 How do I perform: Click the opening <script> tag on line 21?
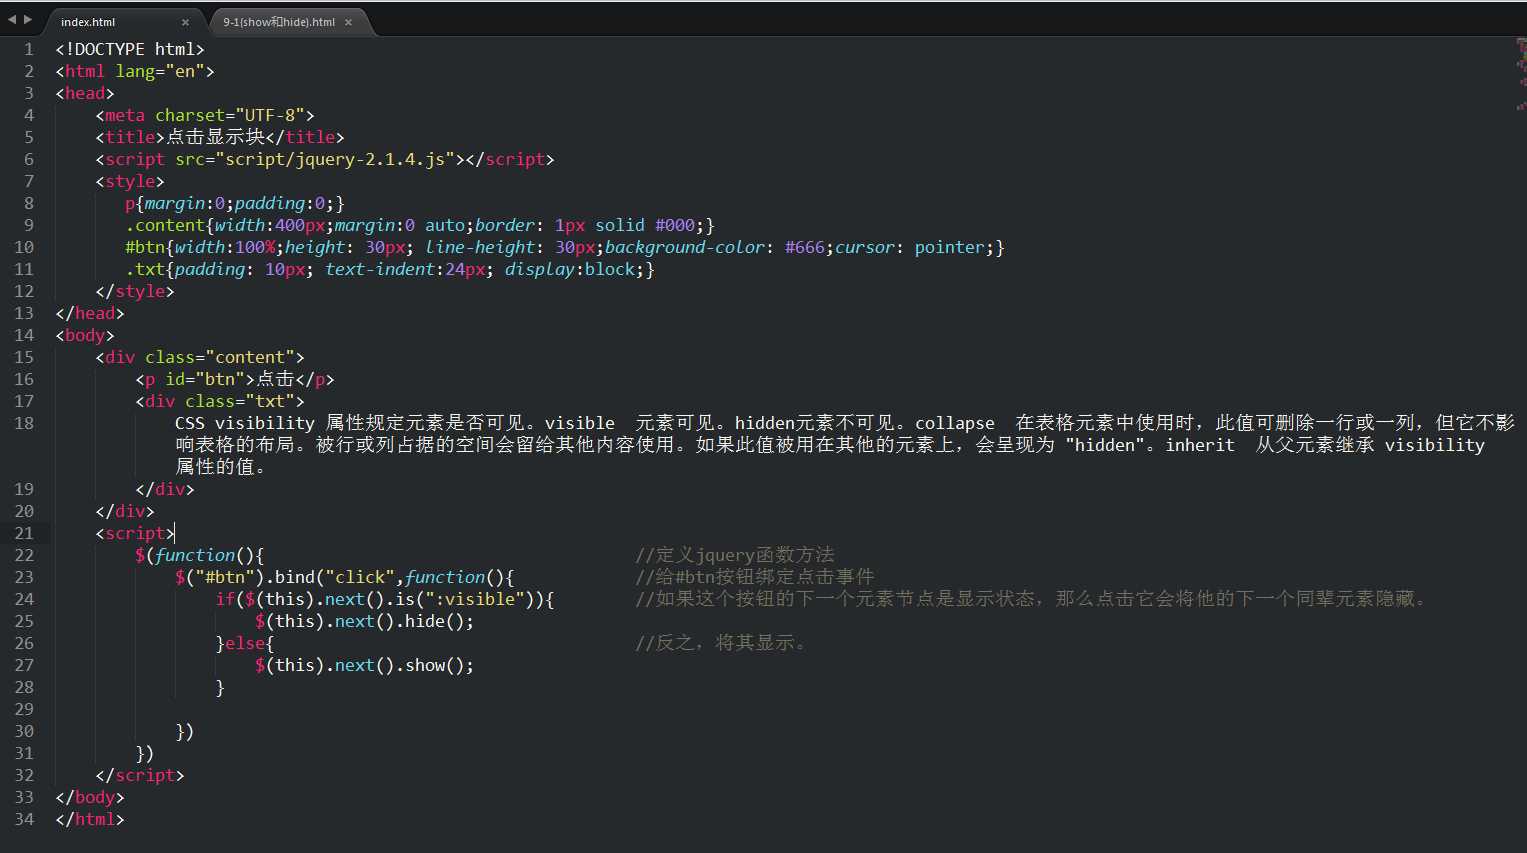(135, 533)
